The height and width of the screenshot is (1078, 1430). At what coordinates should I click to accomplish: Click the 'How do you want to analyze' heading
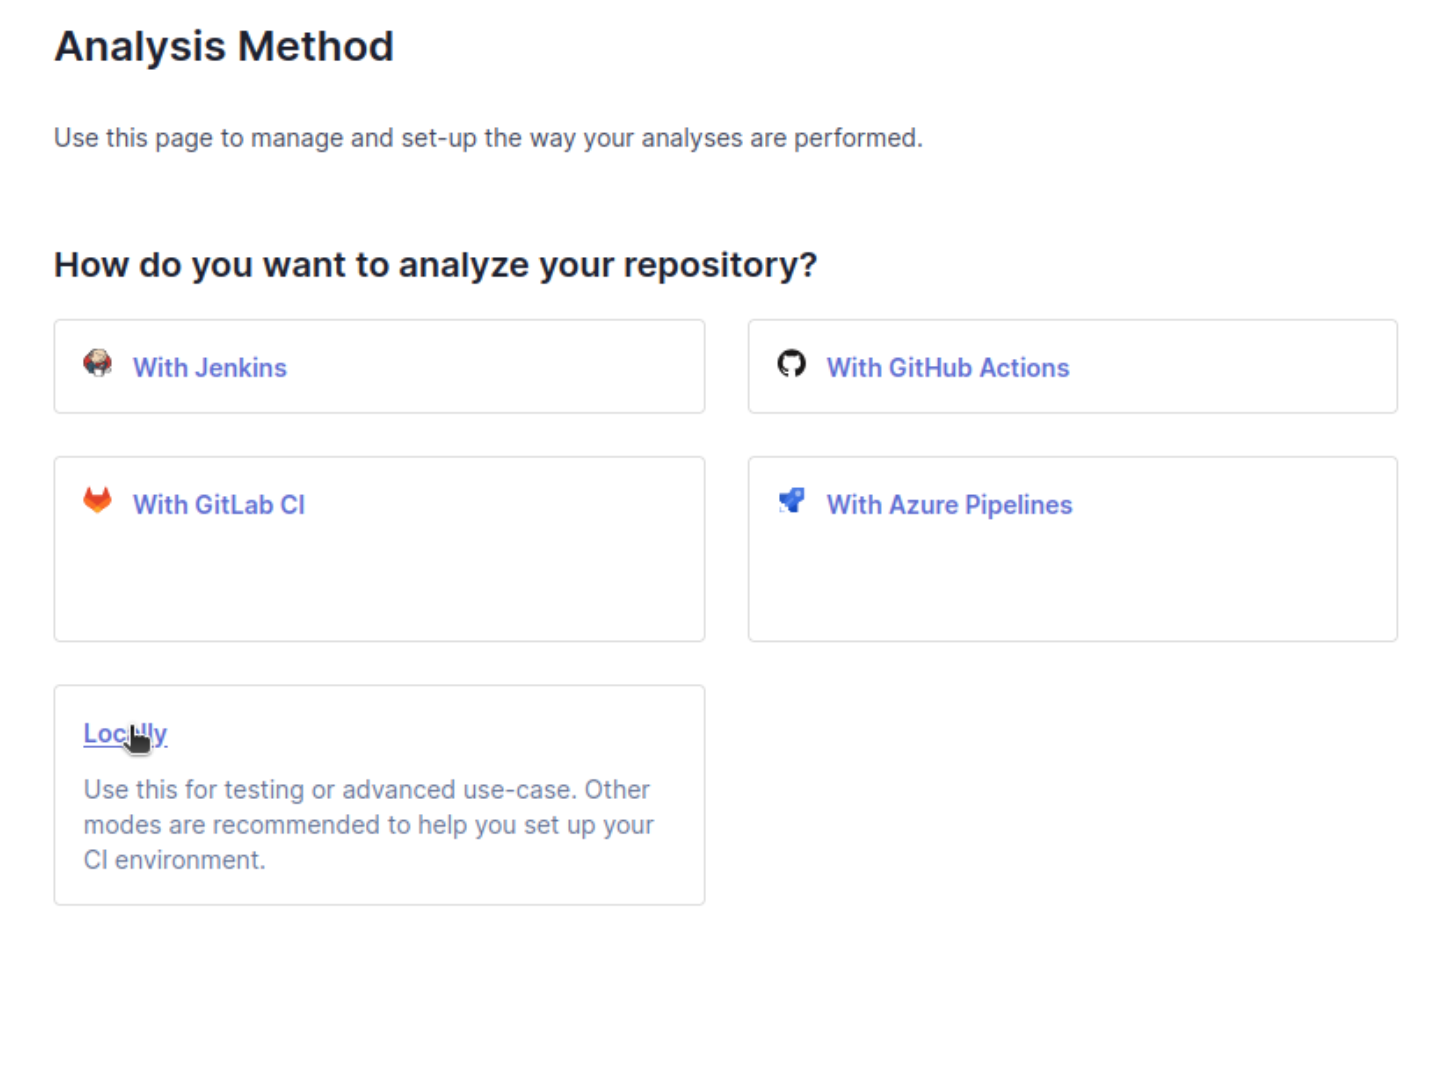(x=435, y=265)
